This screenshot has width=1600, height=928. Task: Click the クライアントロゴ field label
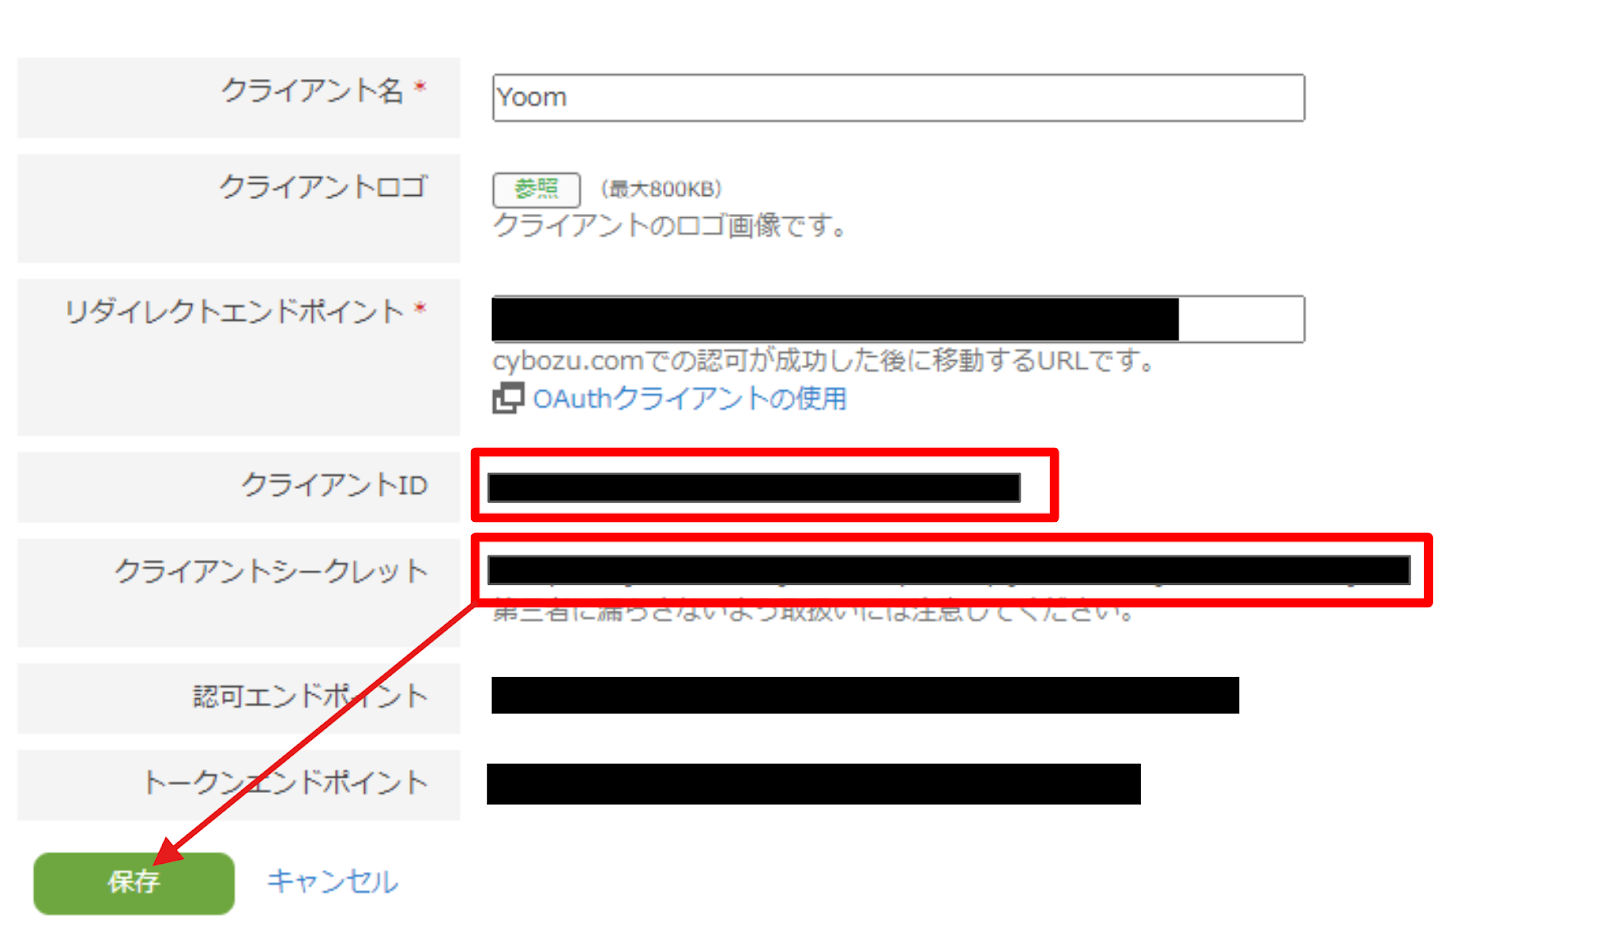click(x=324, y=187)
